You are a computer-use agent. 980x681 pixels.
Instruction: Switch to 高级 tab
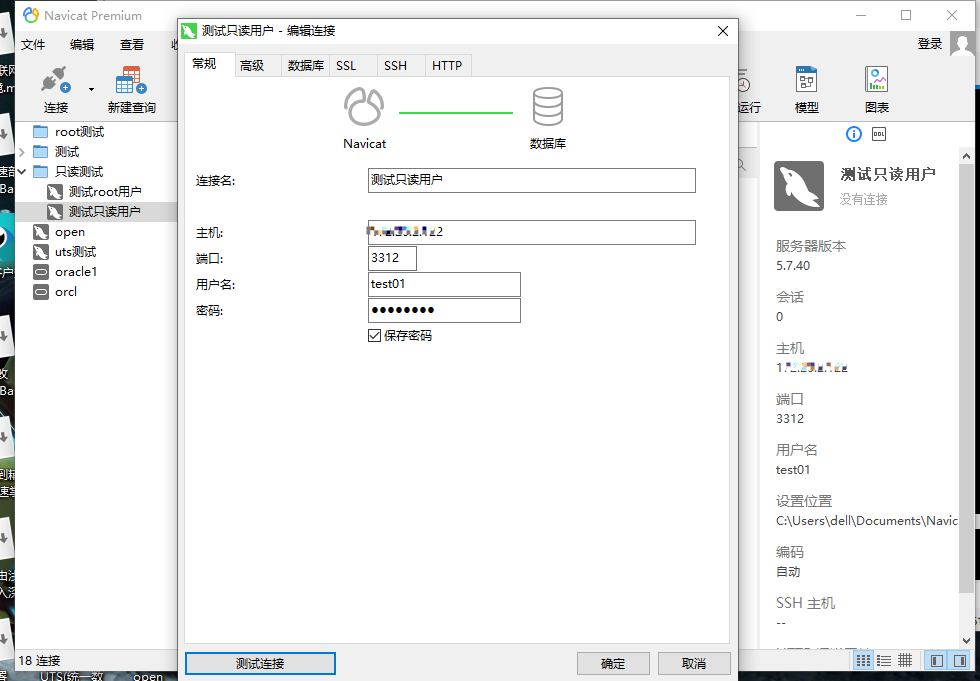252,66
